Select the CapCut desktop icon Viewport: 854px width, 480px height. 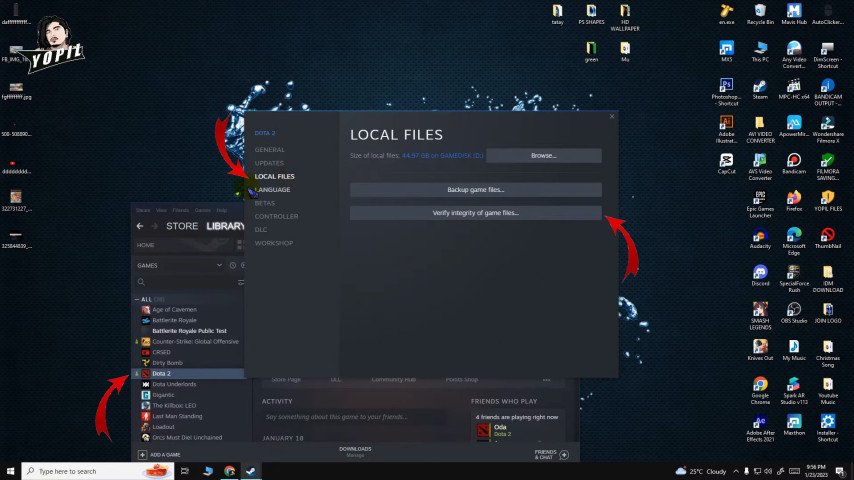click(x=727, y=163)
